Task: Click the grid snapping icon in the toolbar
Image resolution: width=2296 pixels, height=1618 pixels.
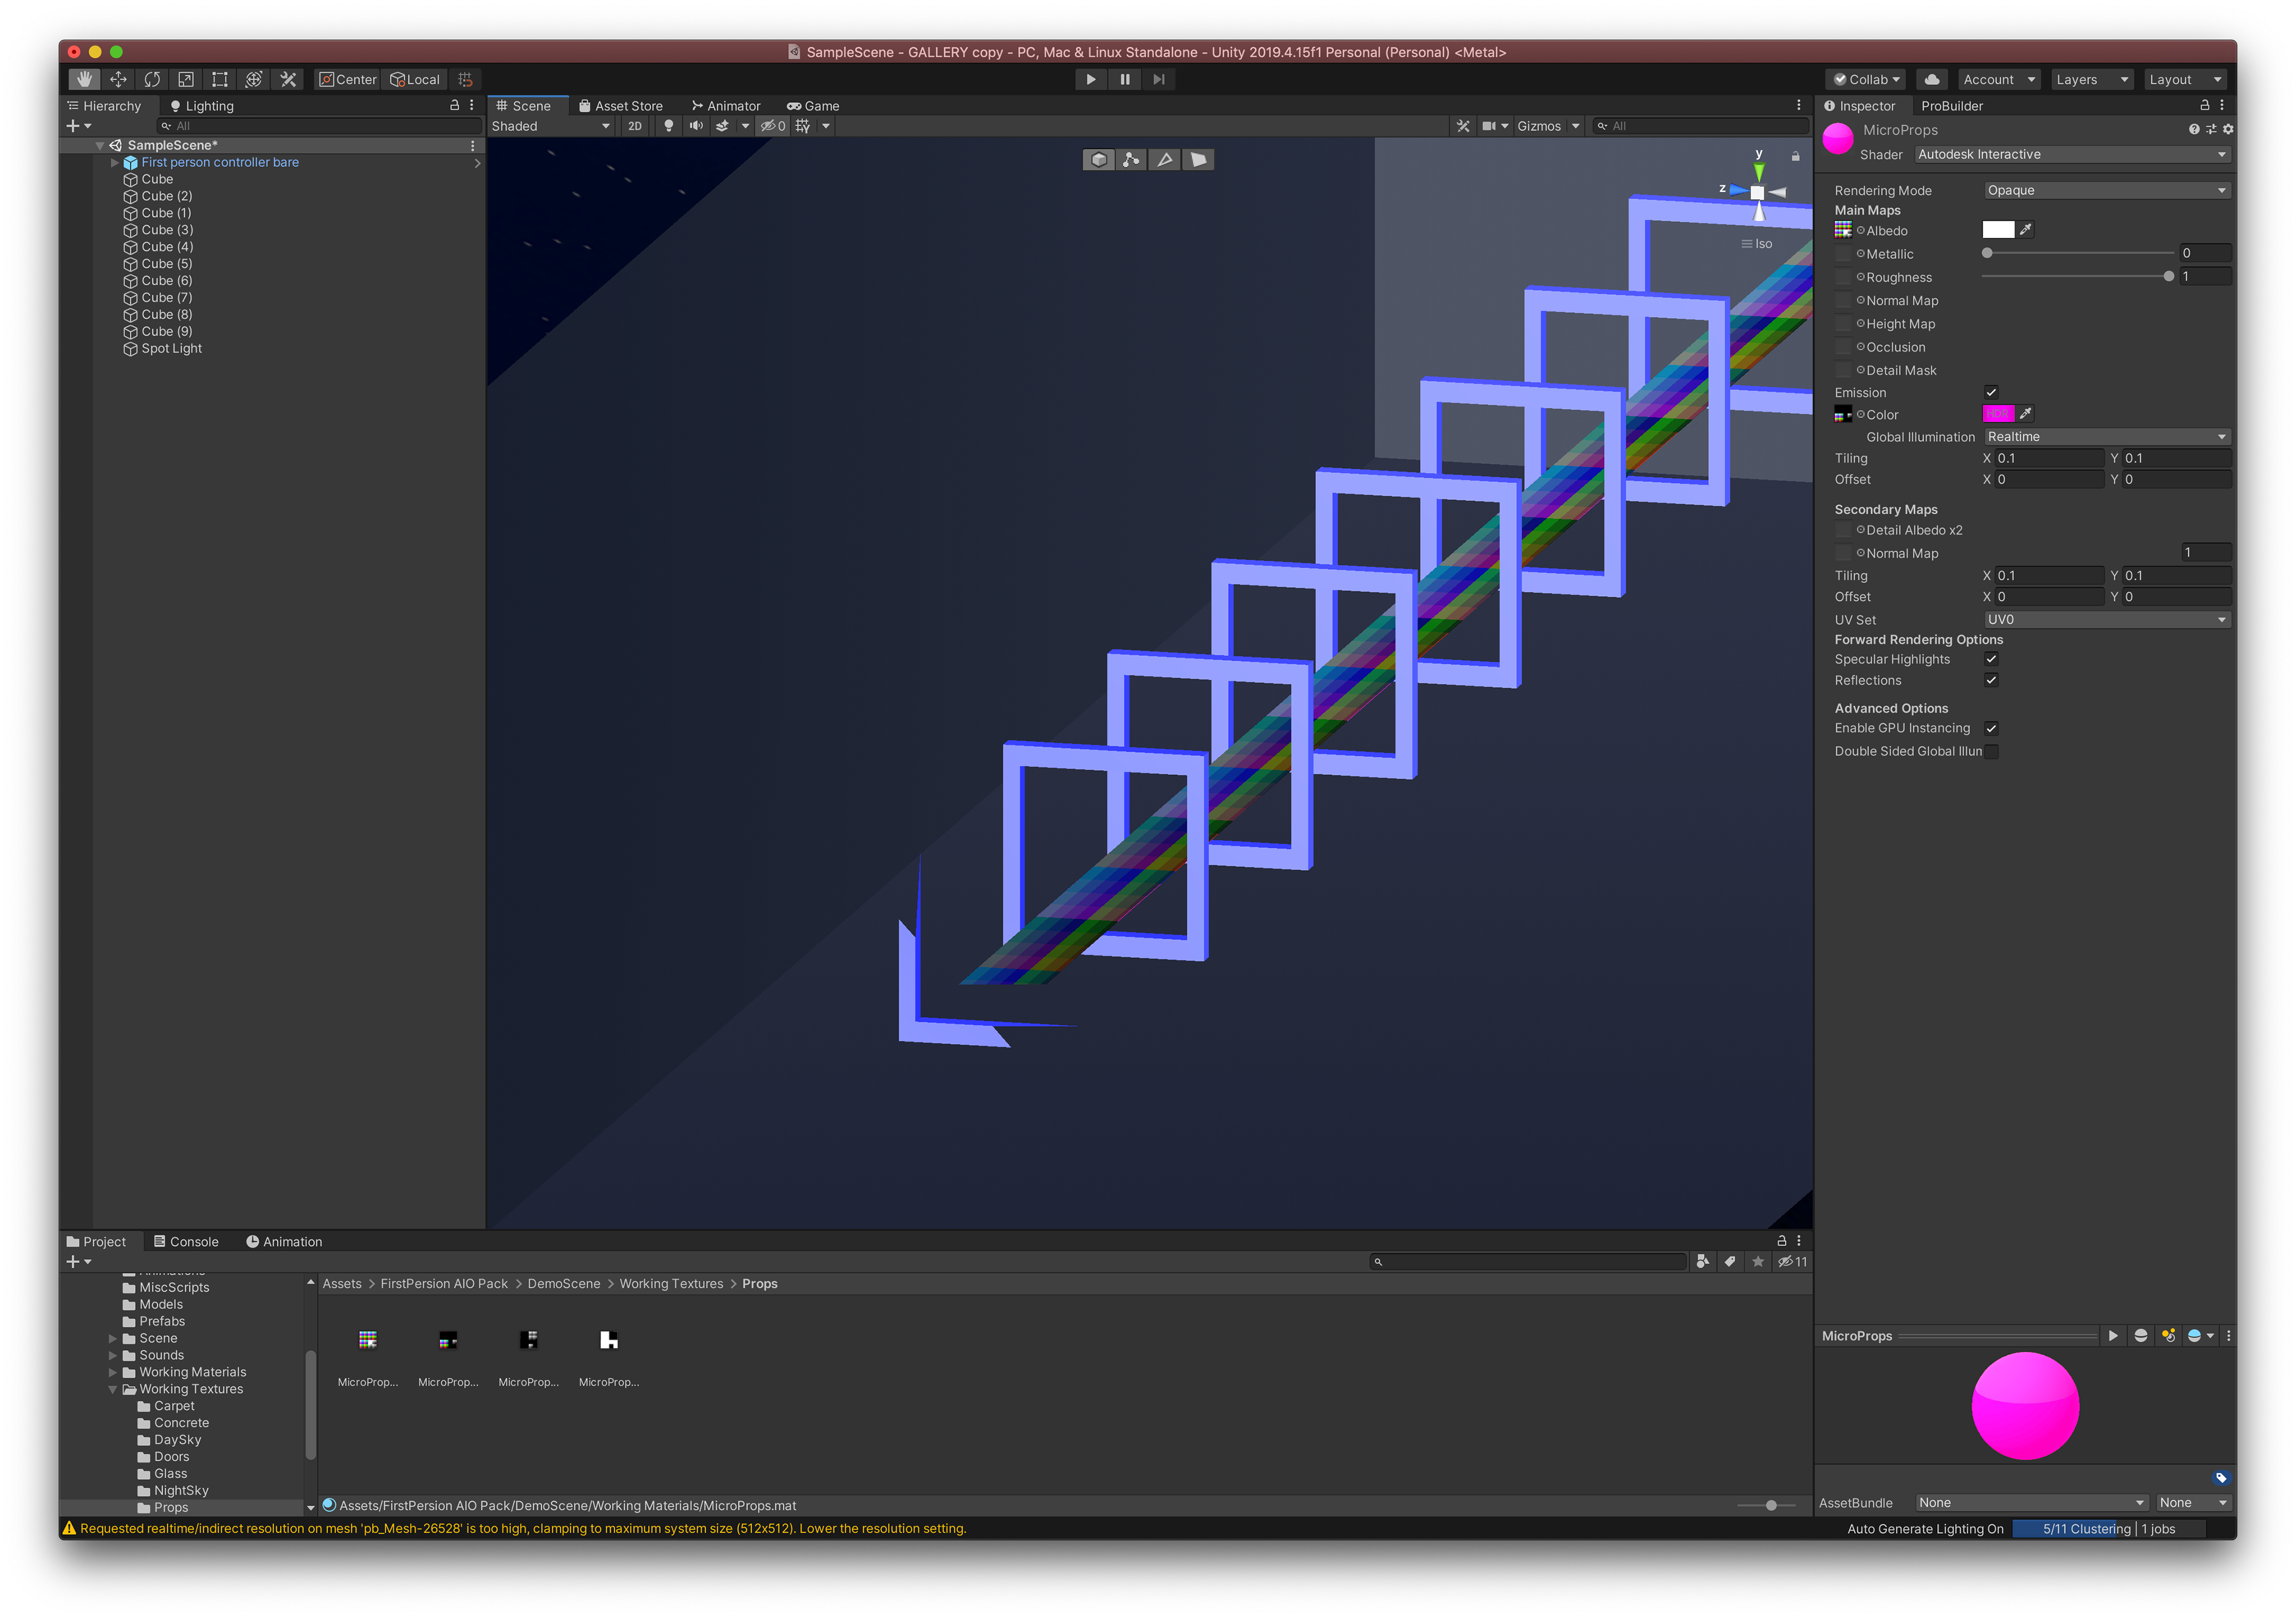Action: (x=465, y=79)
